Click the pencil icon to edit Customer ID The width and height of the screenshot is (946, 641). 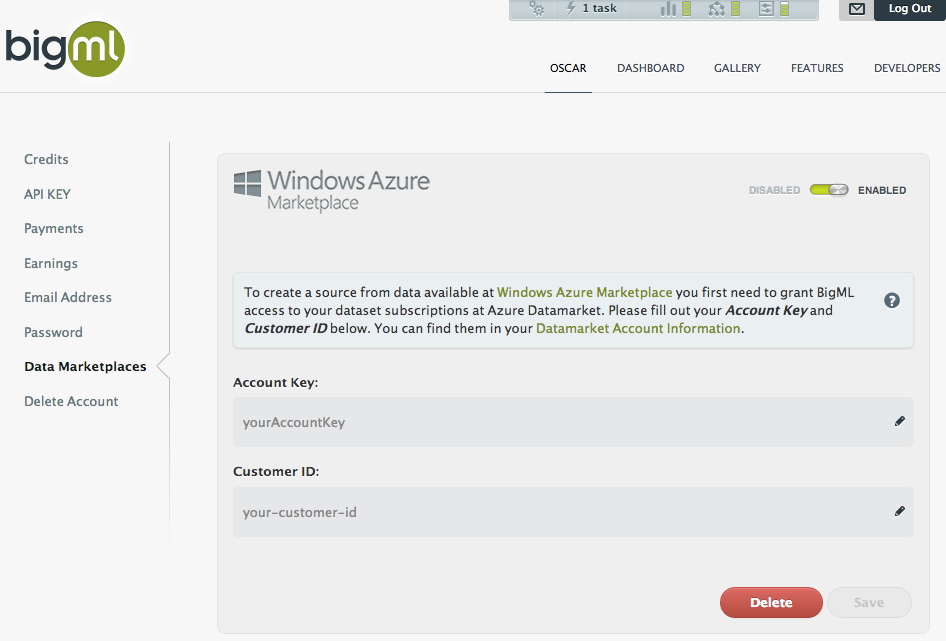tap(899, 511)
